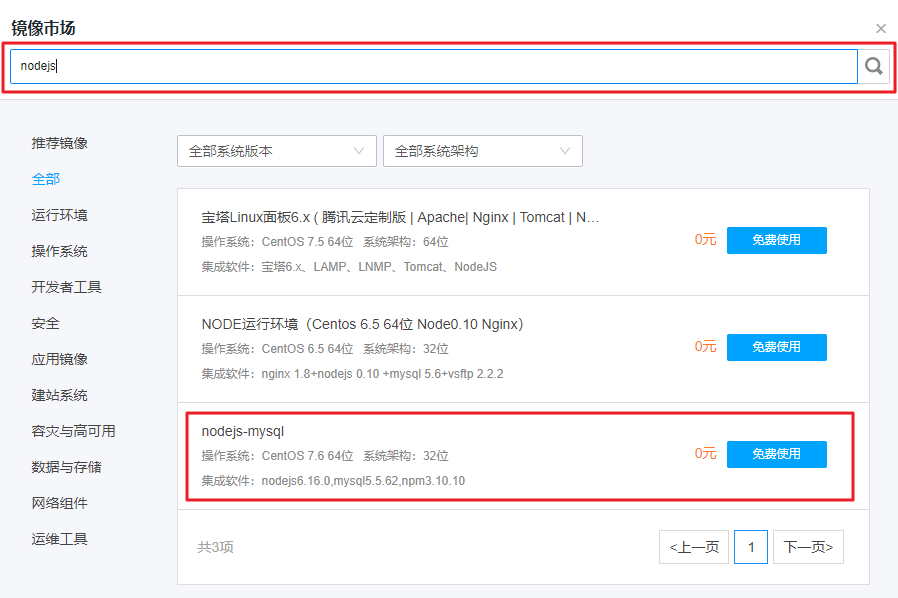Select 容灾与高可用 category
Screen dimensions: 898x598
(73, 431)
